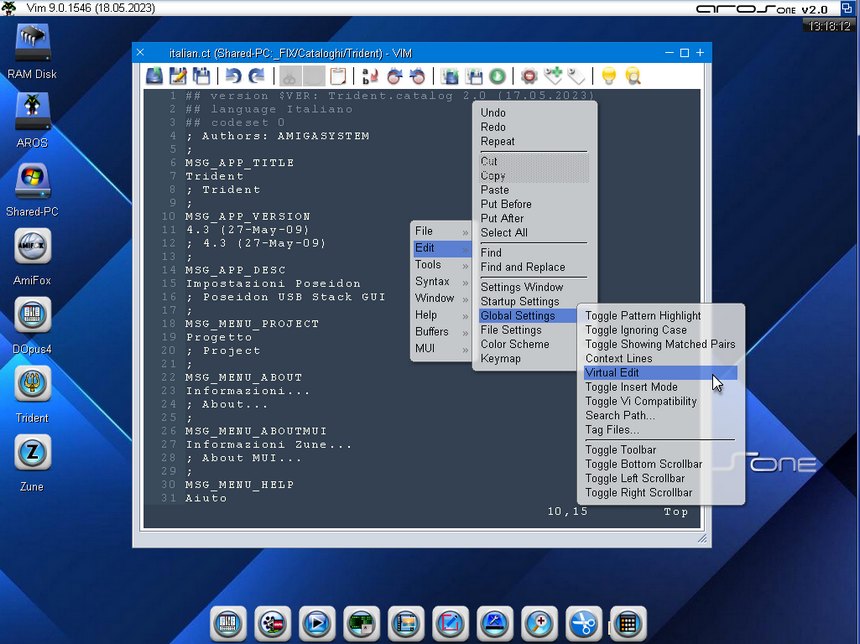The height and width of the screenshot is (644, 860).
Task: Select Virtual Edit menu entry
Action: [612, 373]
